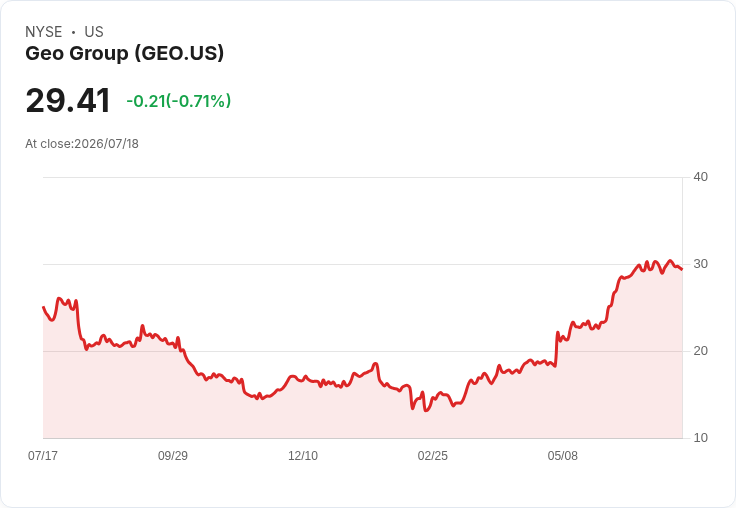The height and width of the screenshot is (508, 736).
Task: Click the 40 y-axis price label
Action: tap(700, 177)
